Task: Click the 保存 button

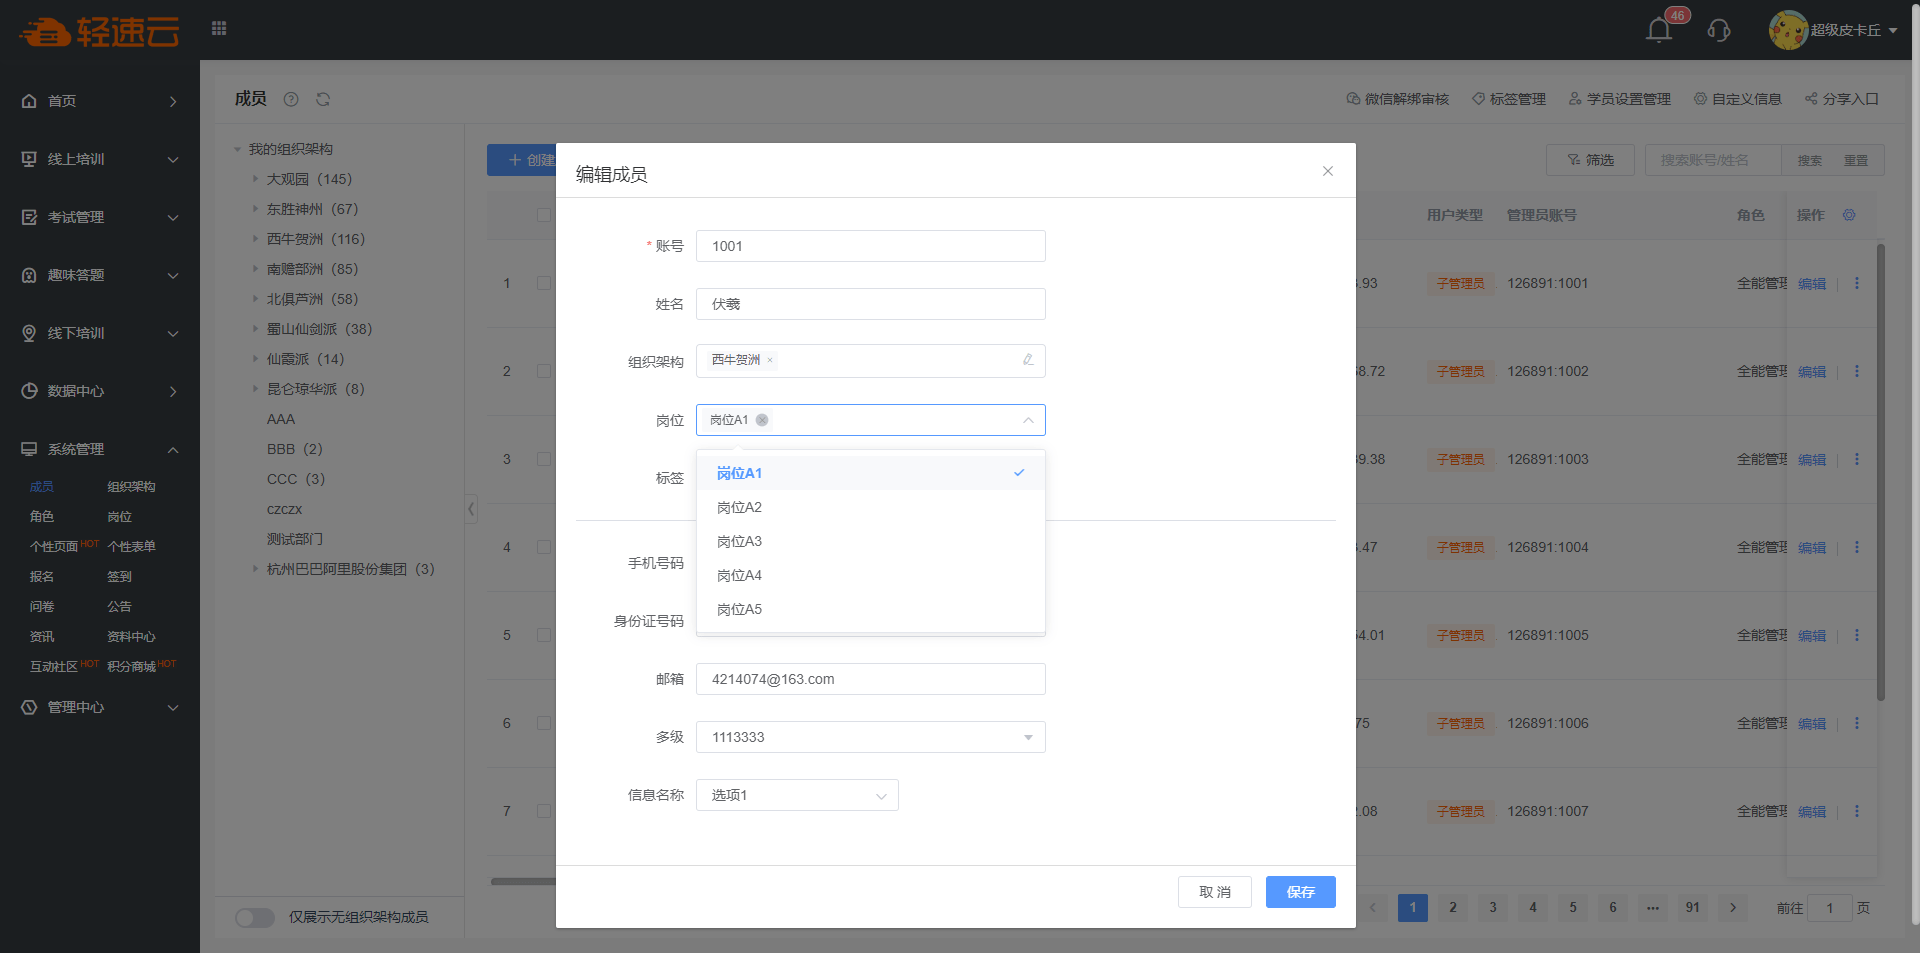Action: pos(1301,892)
